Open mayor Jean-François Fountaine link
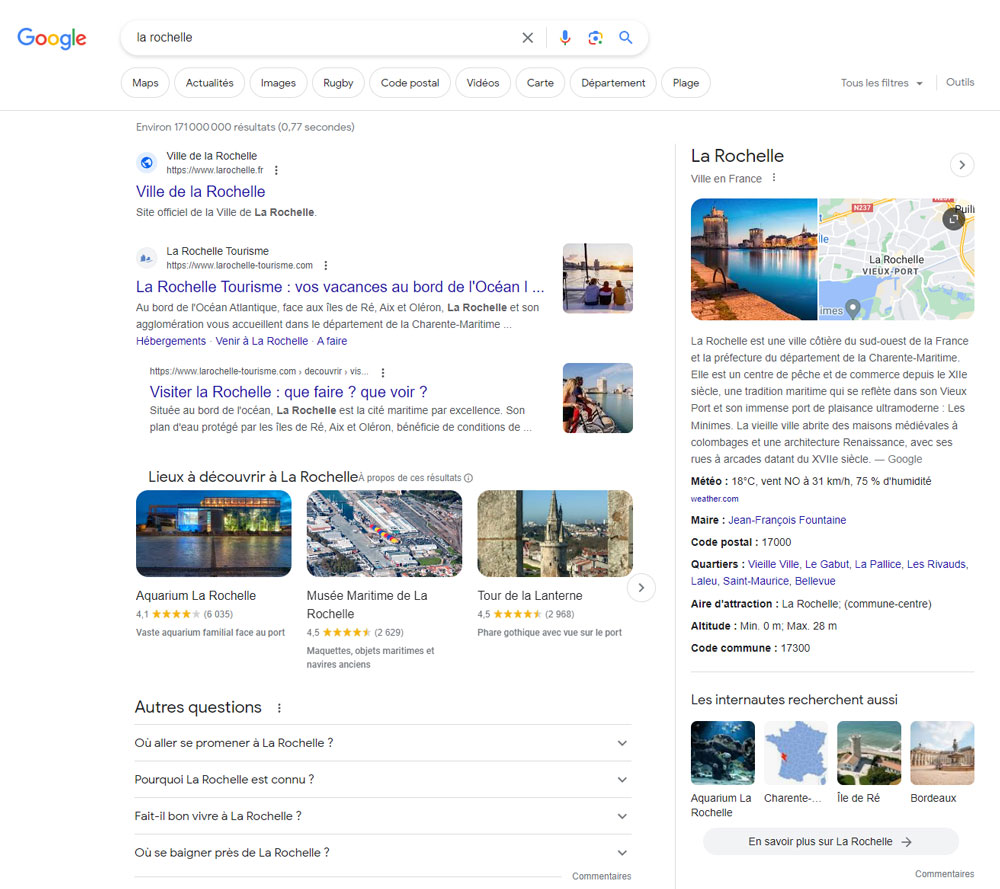This screenshot has width=1000, height=889. [x=787, y=520]
